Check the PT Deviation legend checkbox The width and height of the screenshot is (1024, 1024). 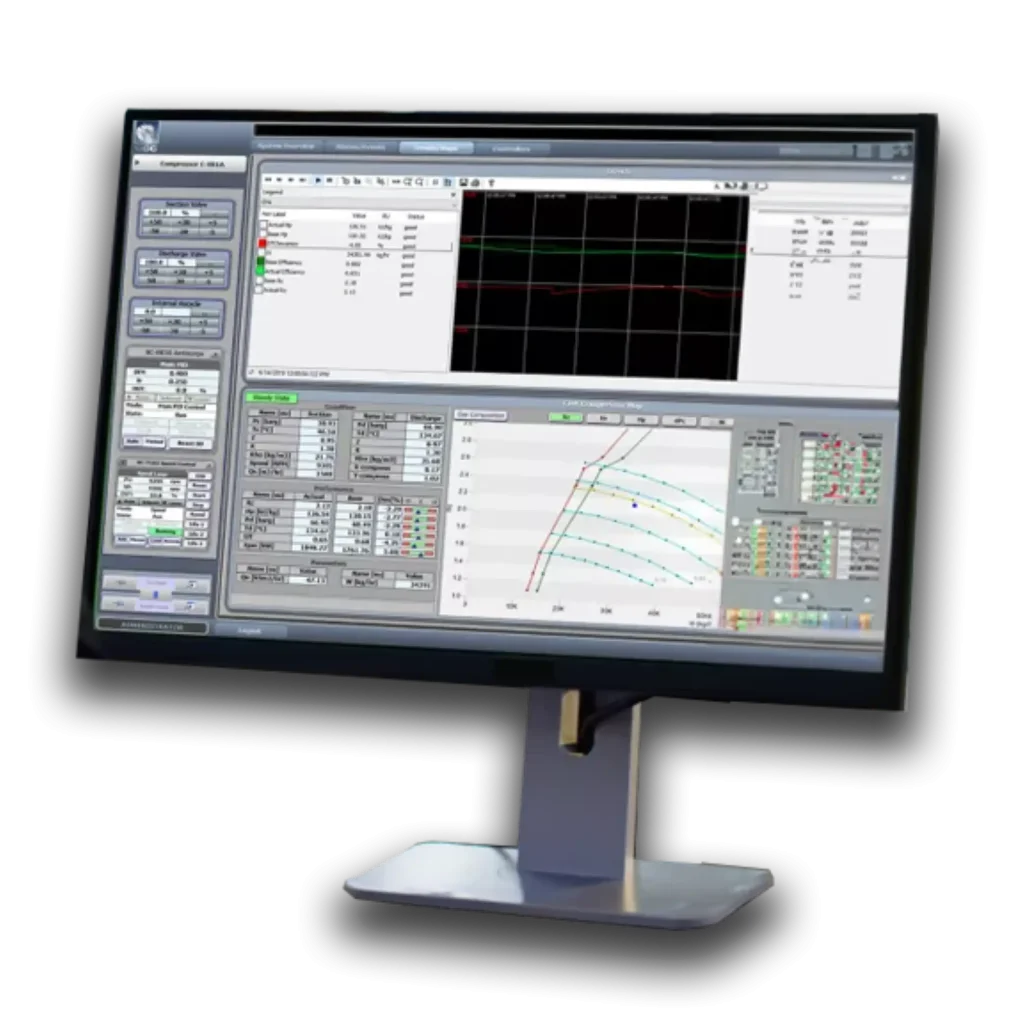261,244
